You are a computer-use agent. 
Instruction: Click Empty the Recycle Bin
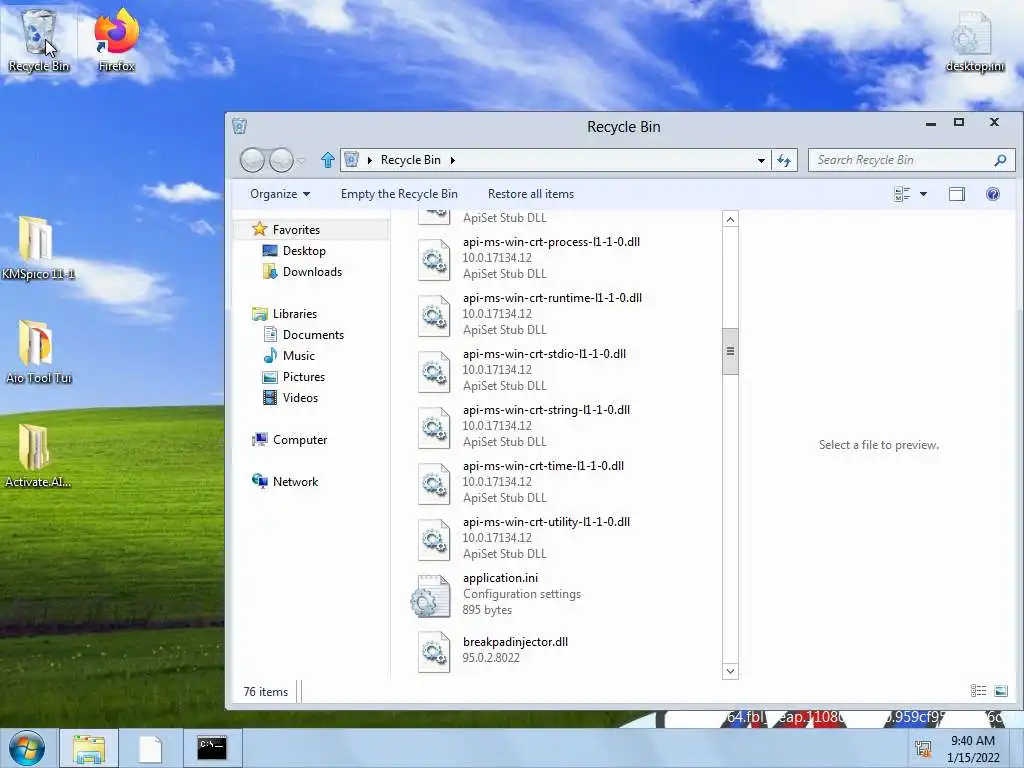click(x=399, y=194)
